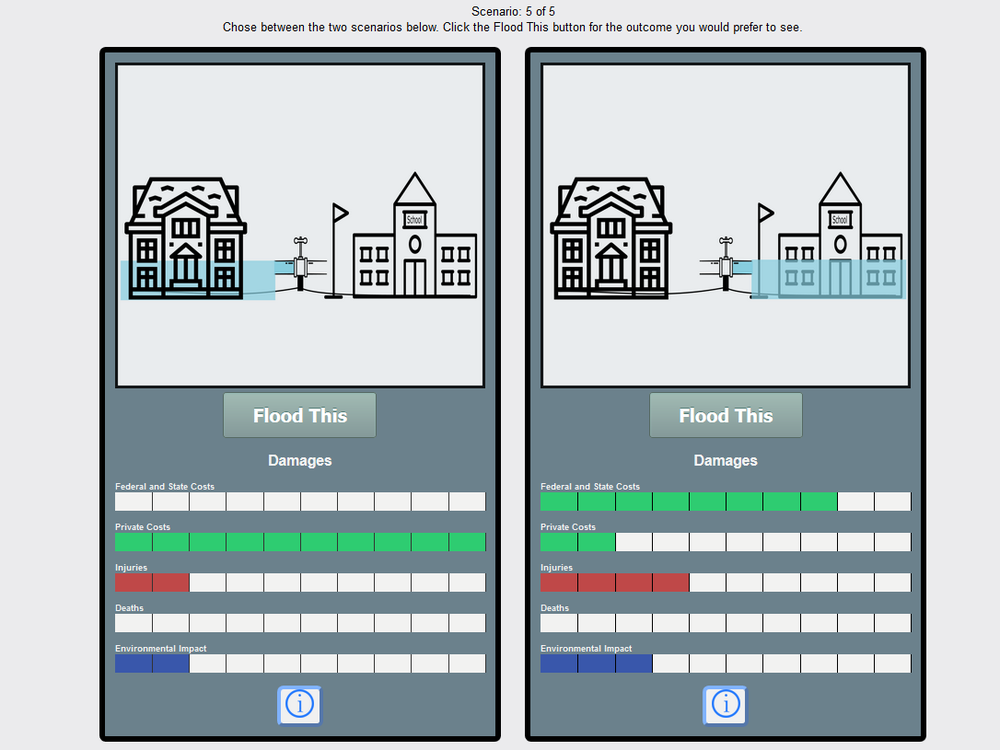
Task: Open the info icon under right scenario
Action: coord(725,705)
